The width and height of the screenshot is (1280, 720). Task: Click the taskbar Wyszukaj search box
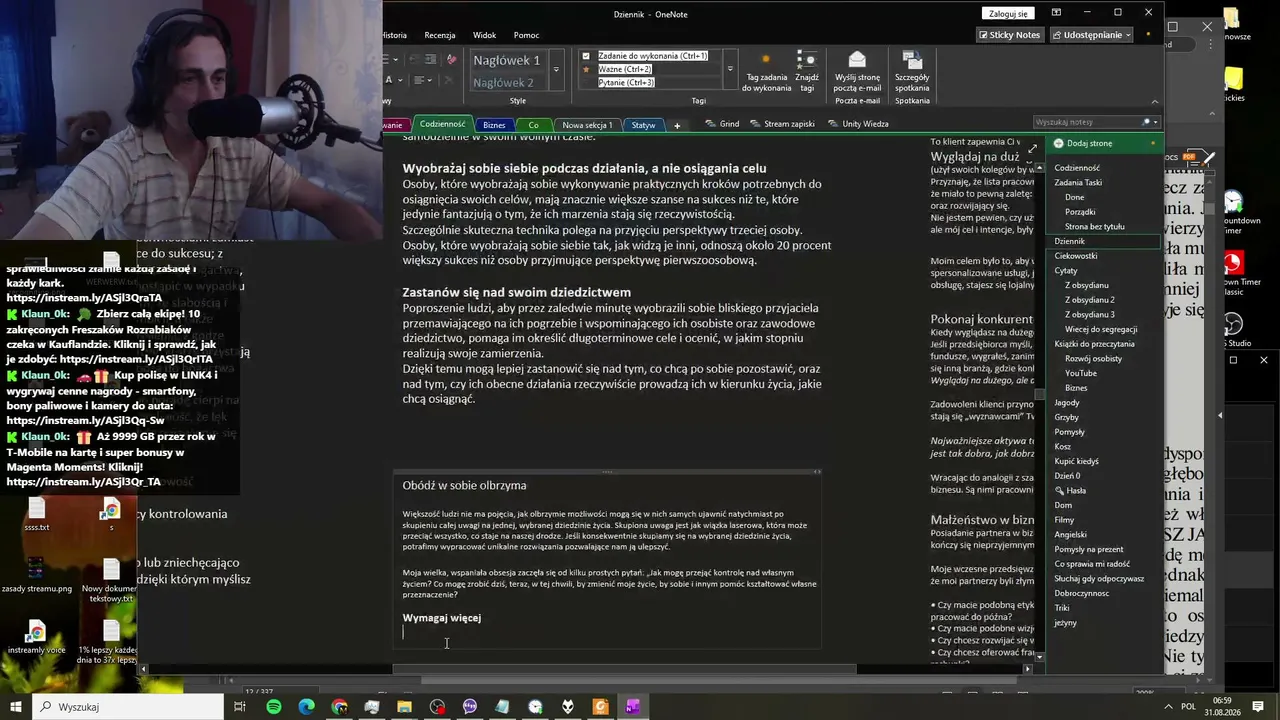pos(129,707)
